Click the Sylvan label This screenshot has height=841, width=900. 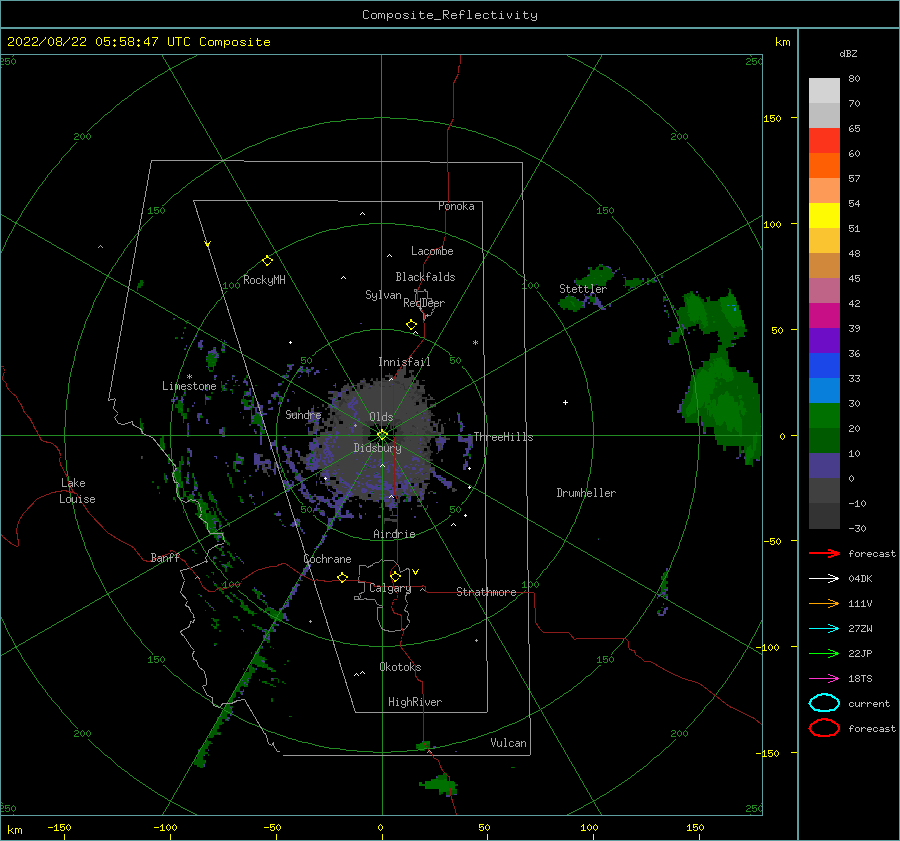click(x=383, y=295)
